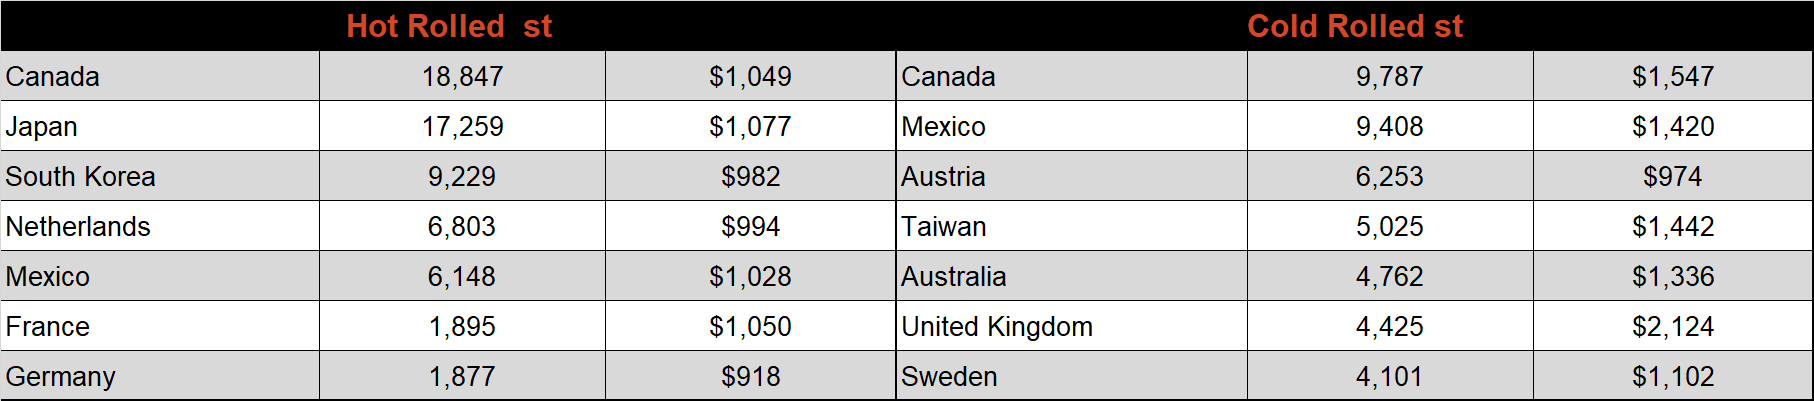The width and height of the screenshot is (1814, 401).
Task: Click the Canada cell under Cold Rolled
Action: (1072, 76)
